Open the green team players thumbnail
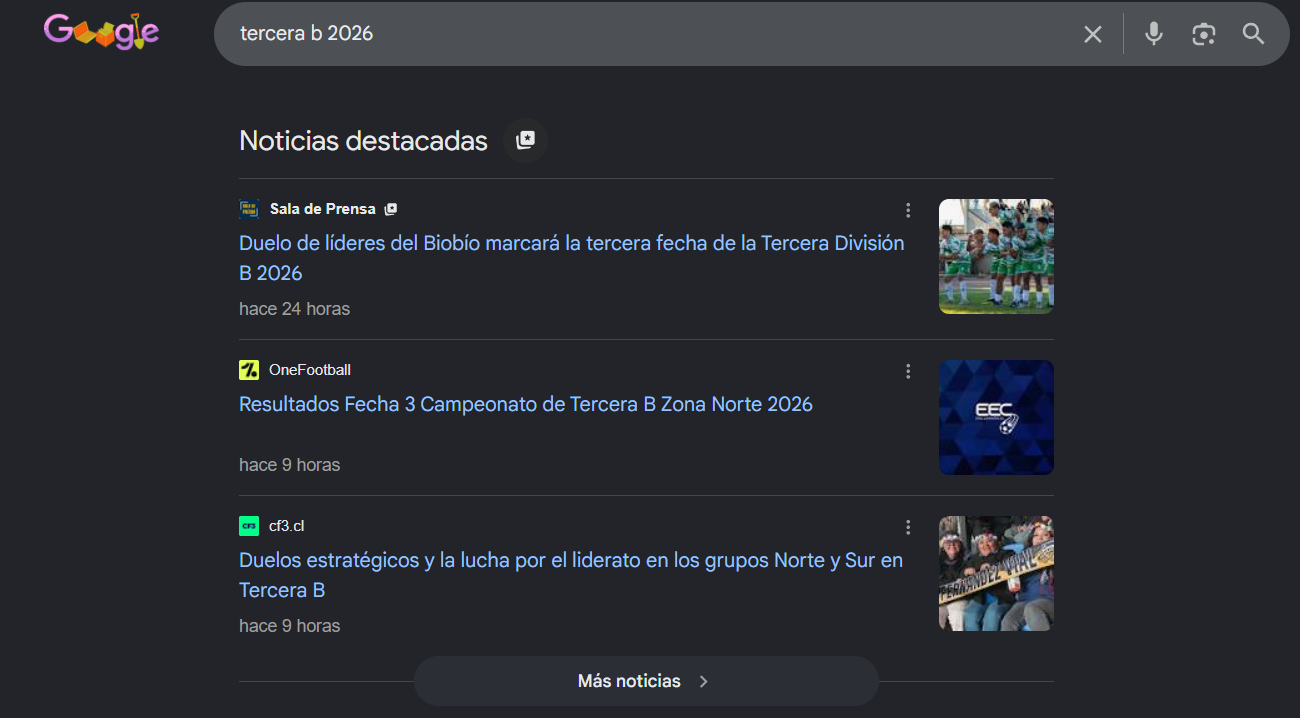The image size is (1300, 718). pyautogui.click(x=996, y=256)
